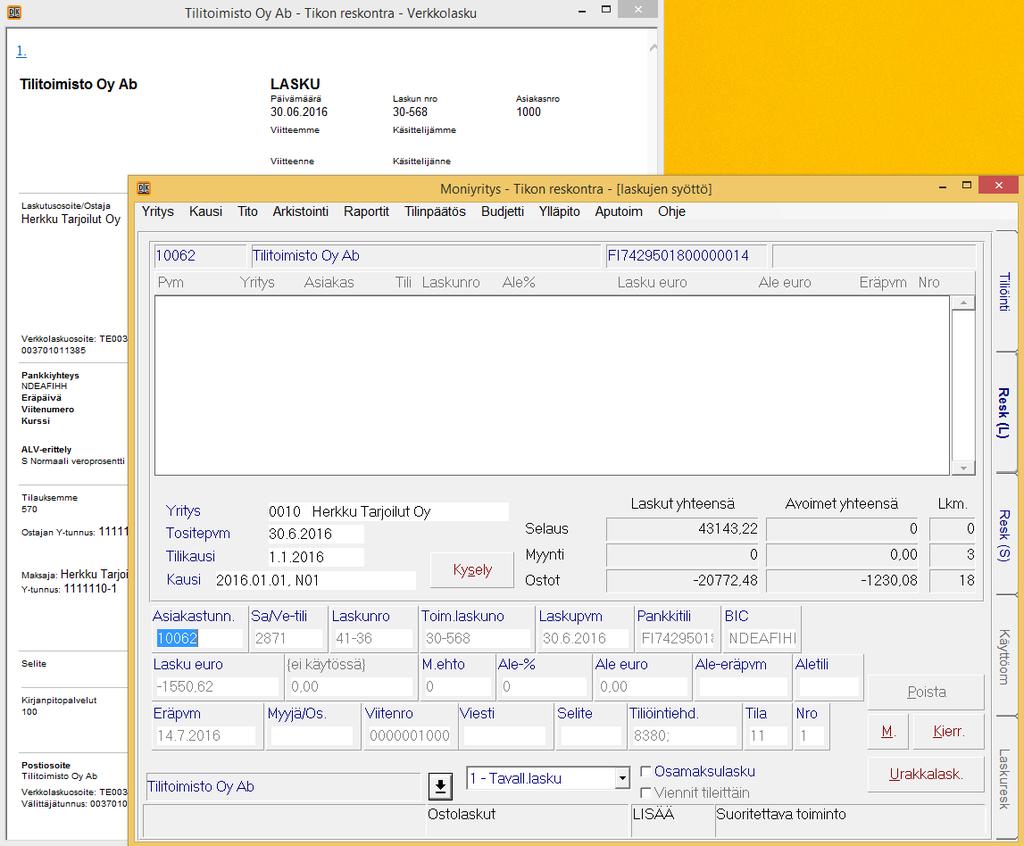Open the Yritys menu
The width and height of the screenshot is (1024, 846).
[x=157, y=211]
